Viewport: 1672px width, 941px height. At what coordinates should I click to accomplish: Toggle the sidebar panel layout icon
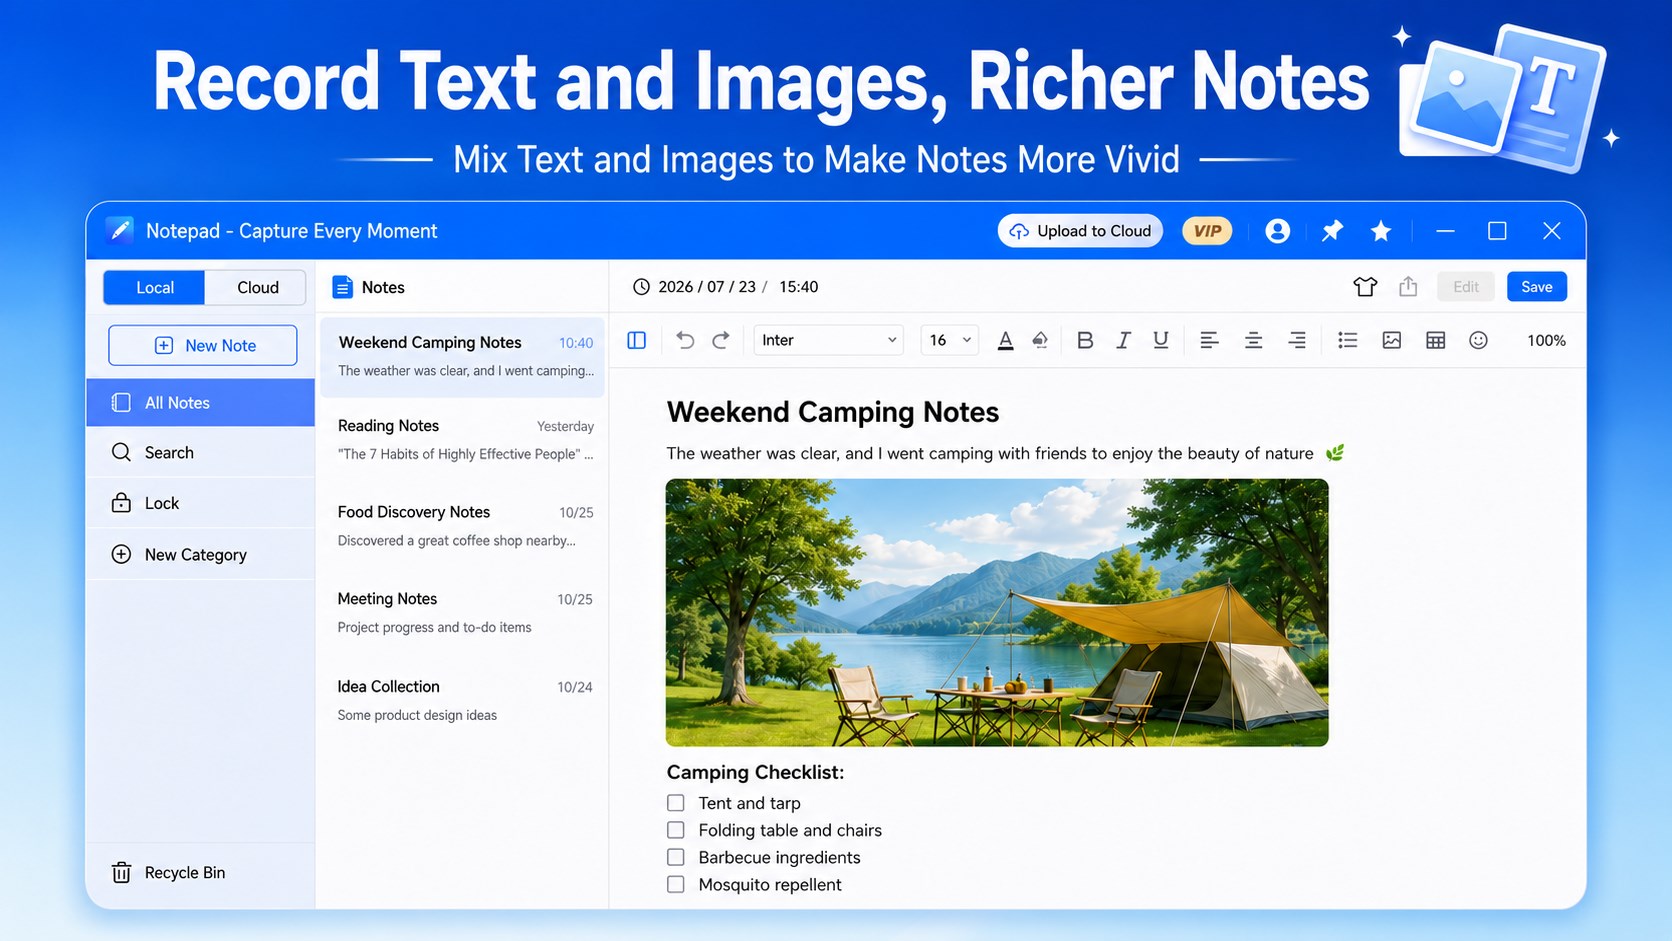[636, 340]
